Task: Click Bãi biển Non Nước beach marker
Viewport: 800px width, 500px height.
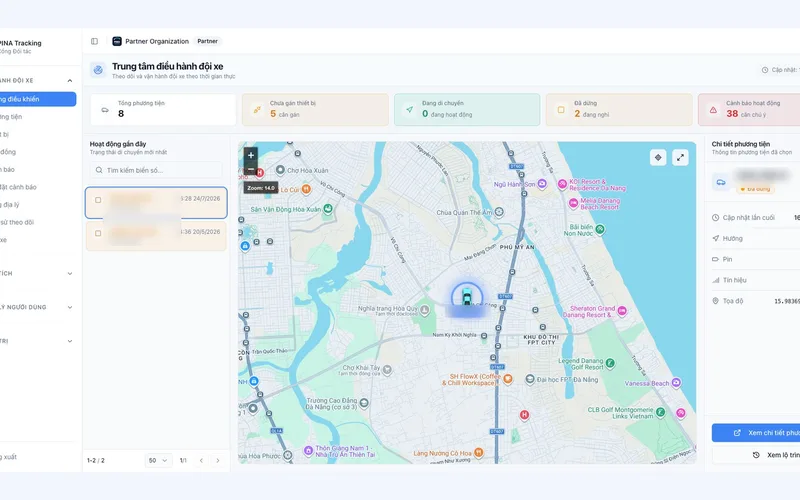Action: [x=600, y=229]
